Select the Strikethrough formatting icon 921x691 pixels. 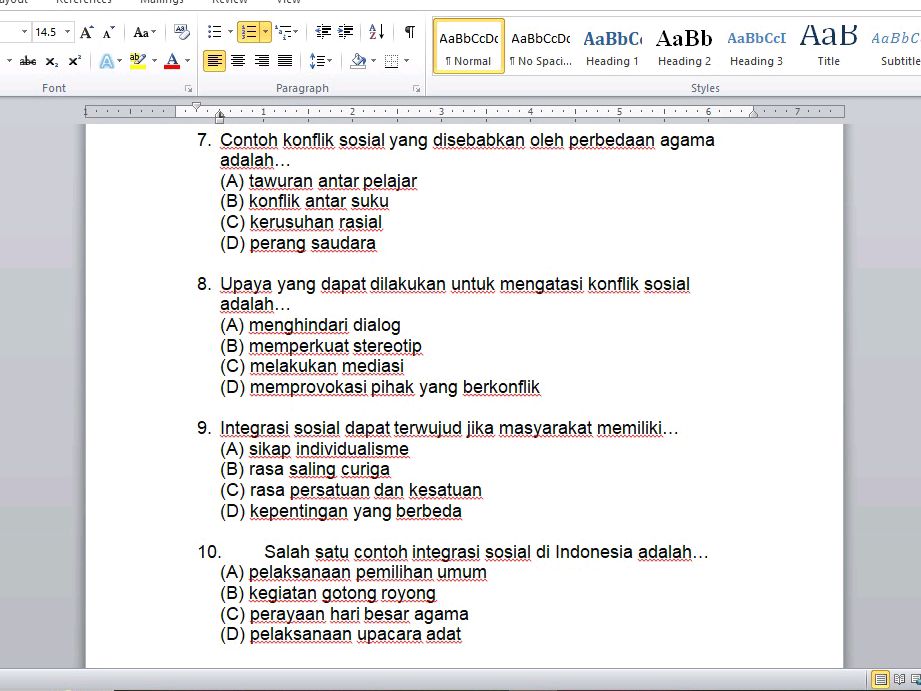[28, 60]
